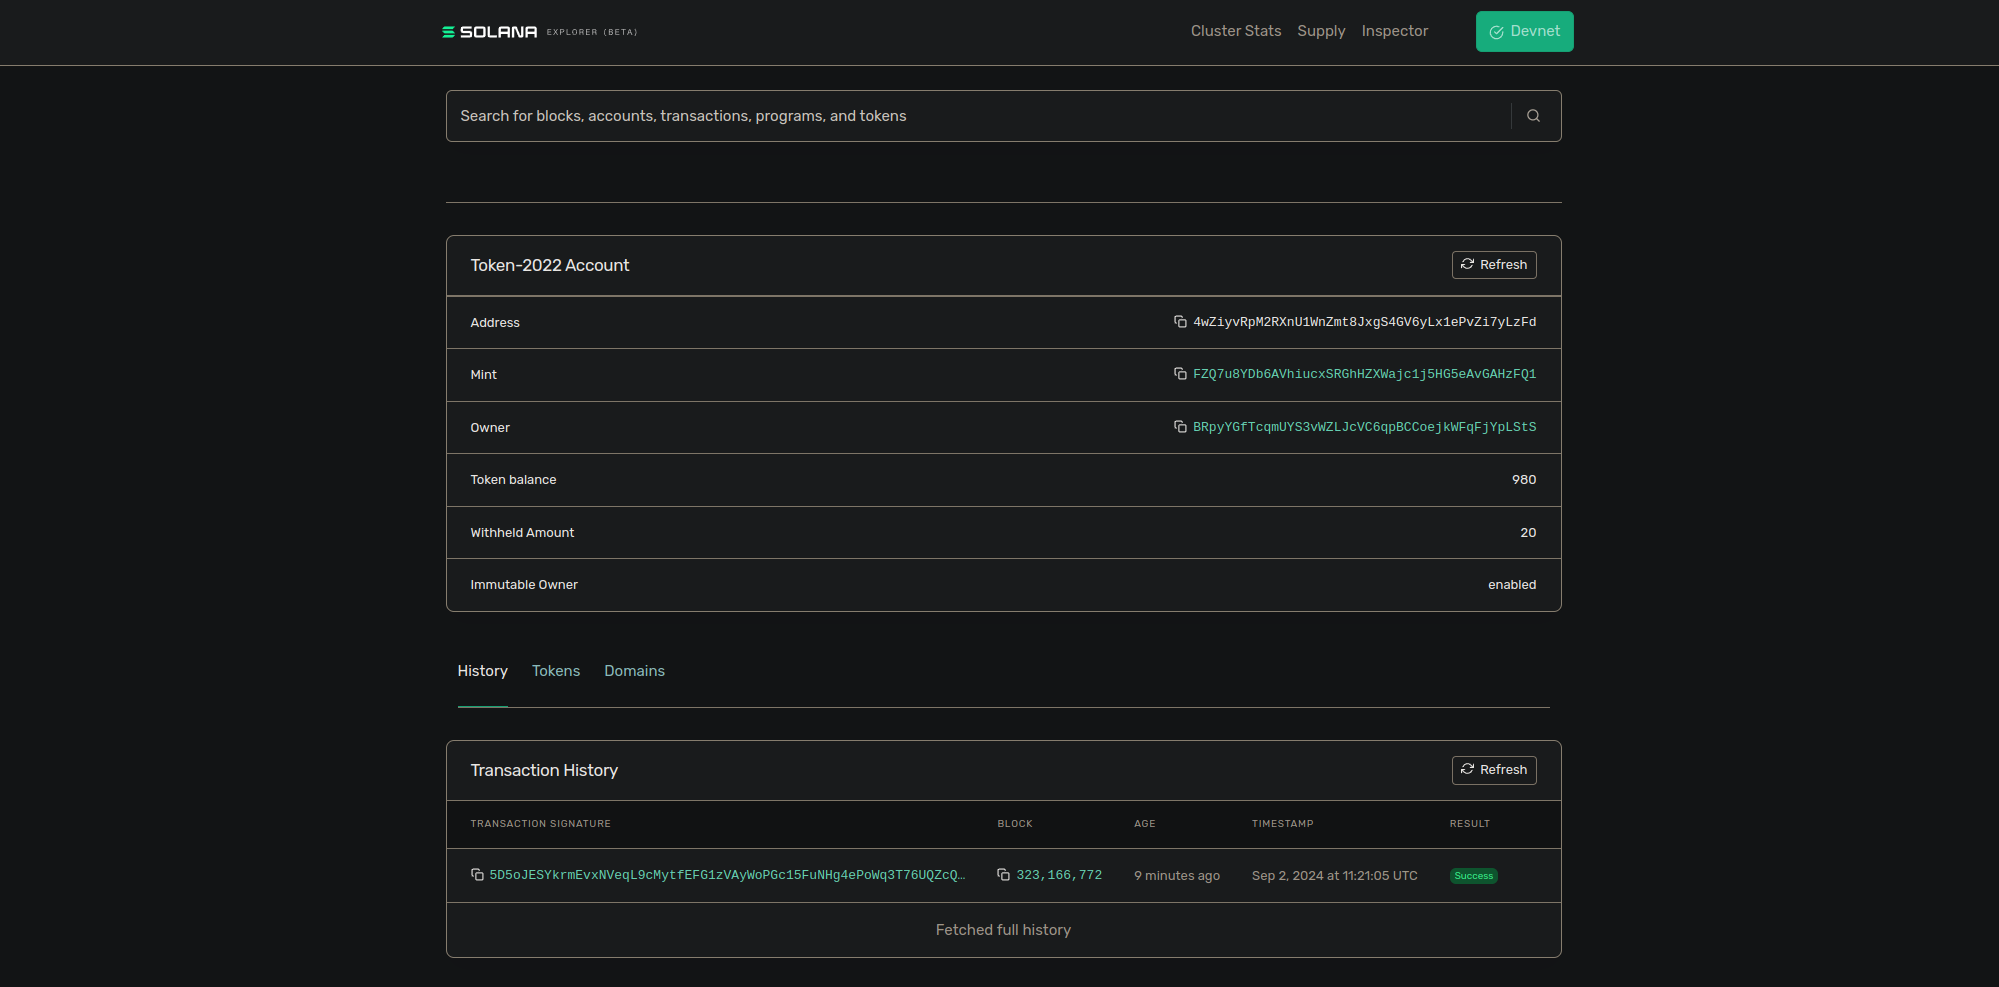1999x987 pixels.
Task: Copy the Owner address
Action: (x=1180, y=427)
